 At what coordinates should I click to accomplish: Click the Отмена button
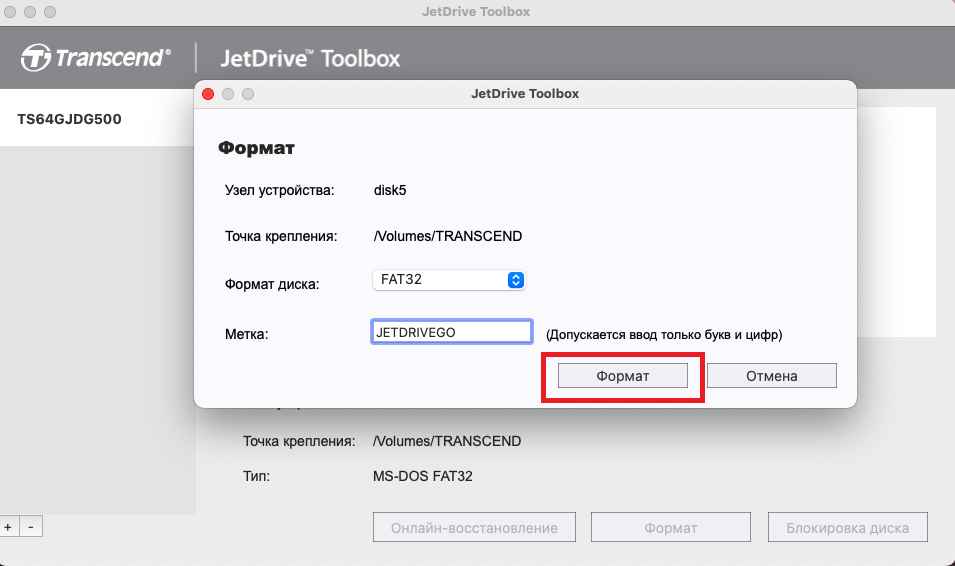coord(772,376)
